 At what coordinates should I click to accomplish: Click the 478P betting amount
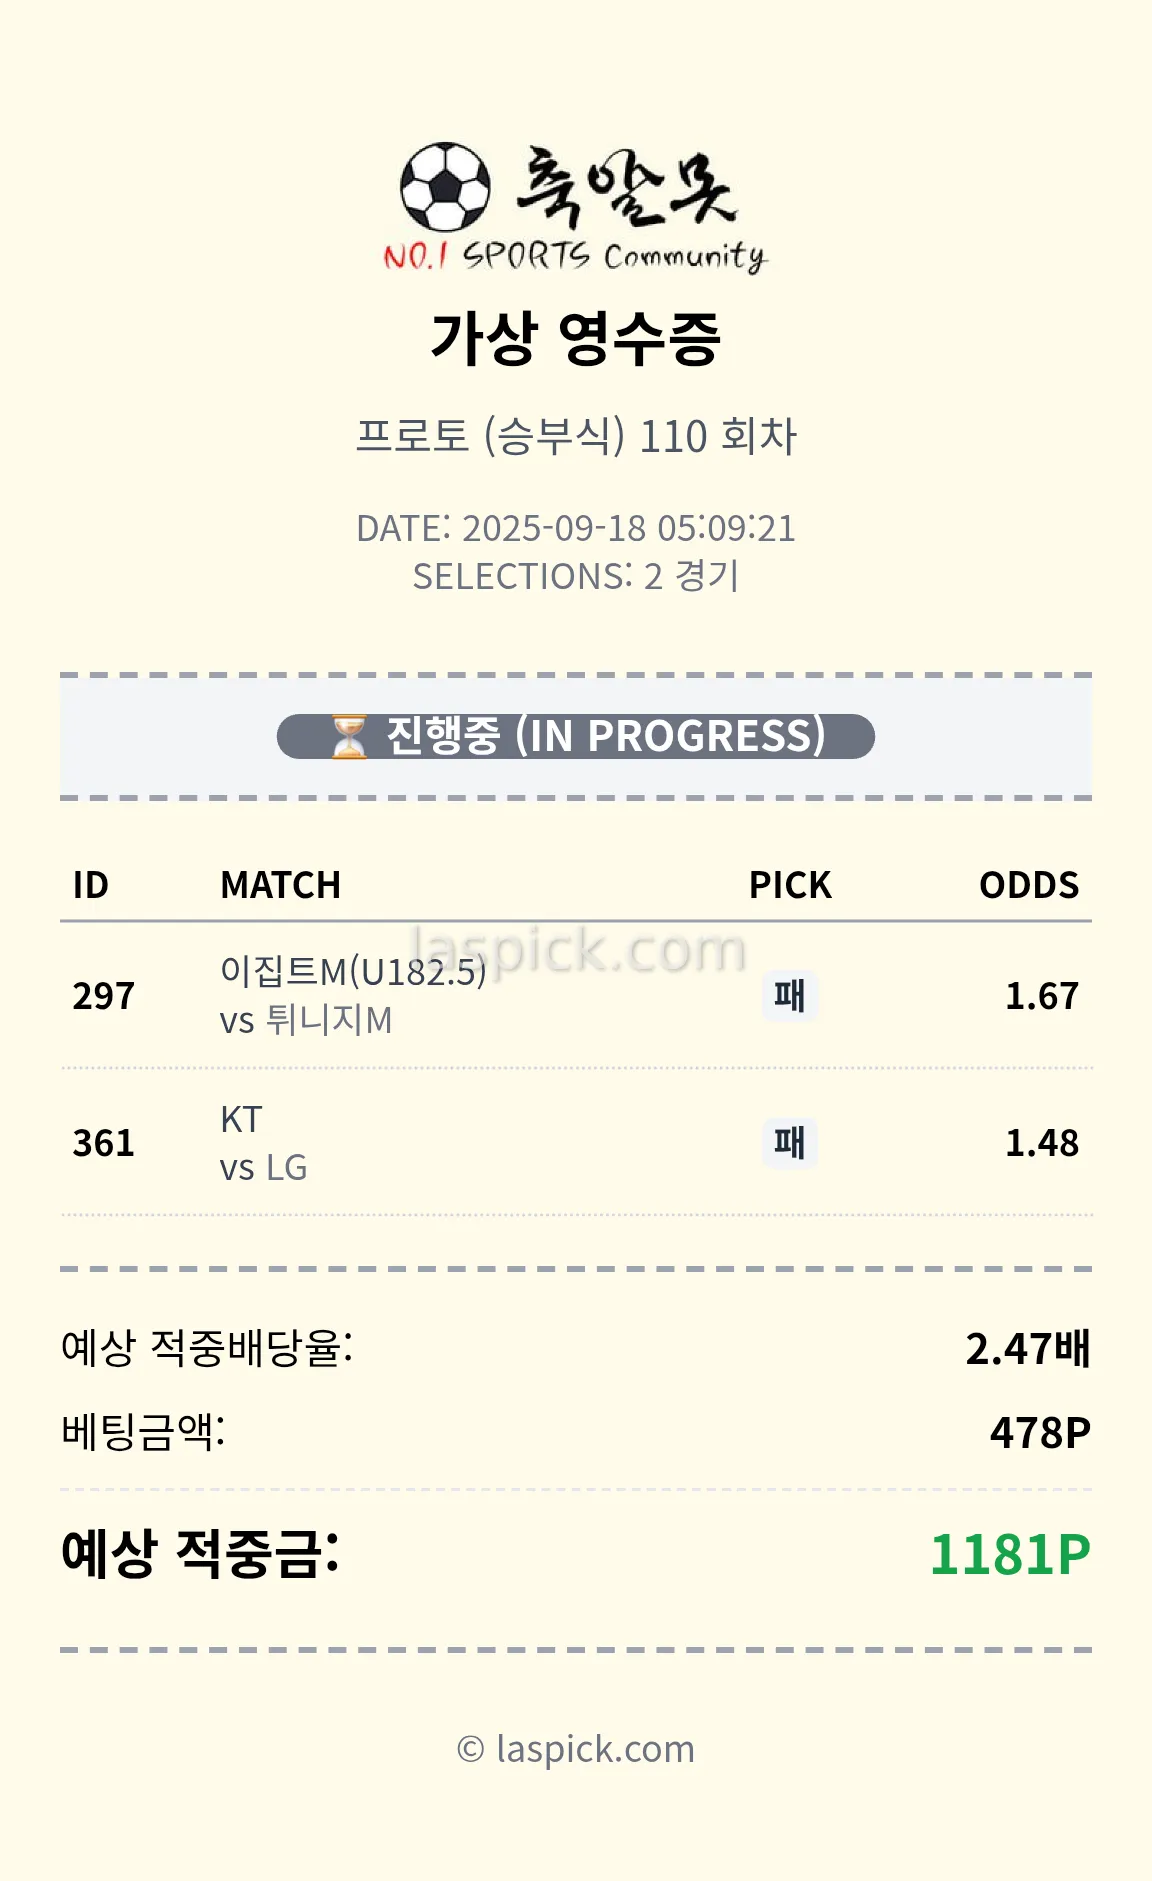(x=1040, y=1432)
